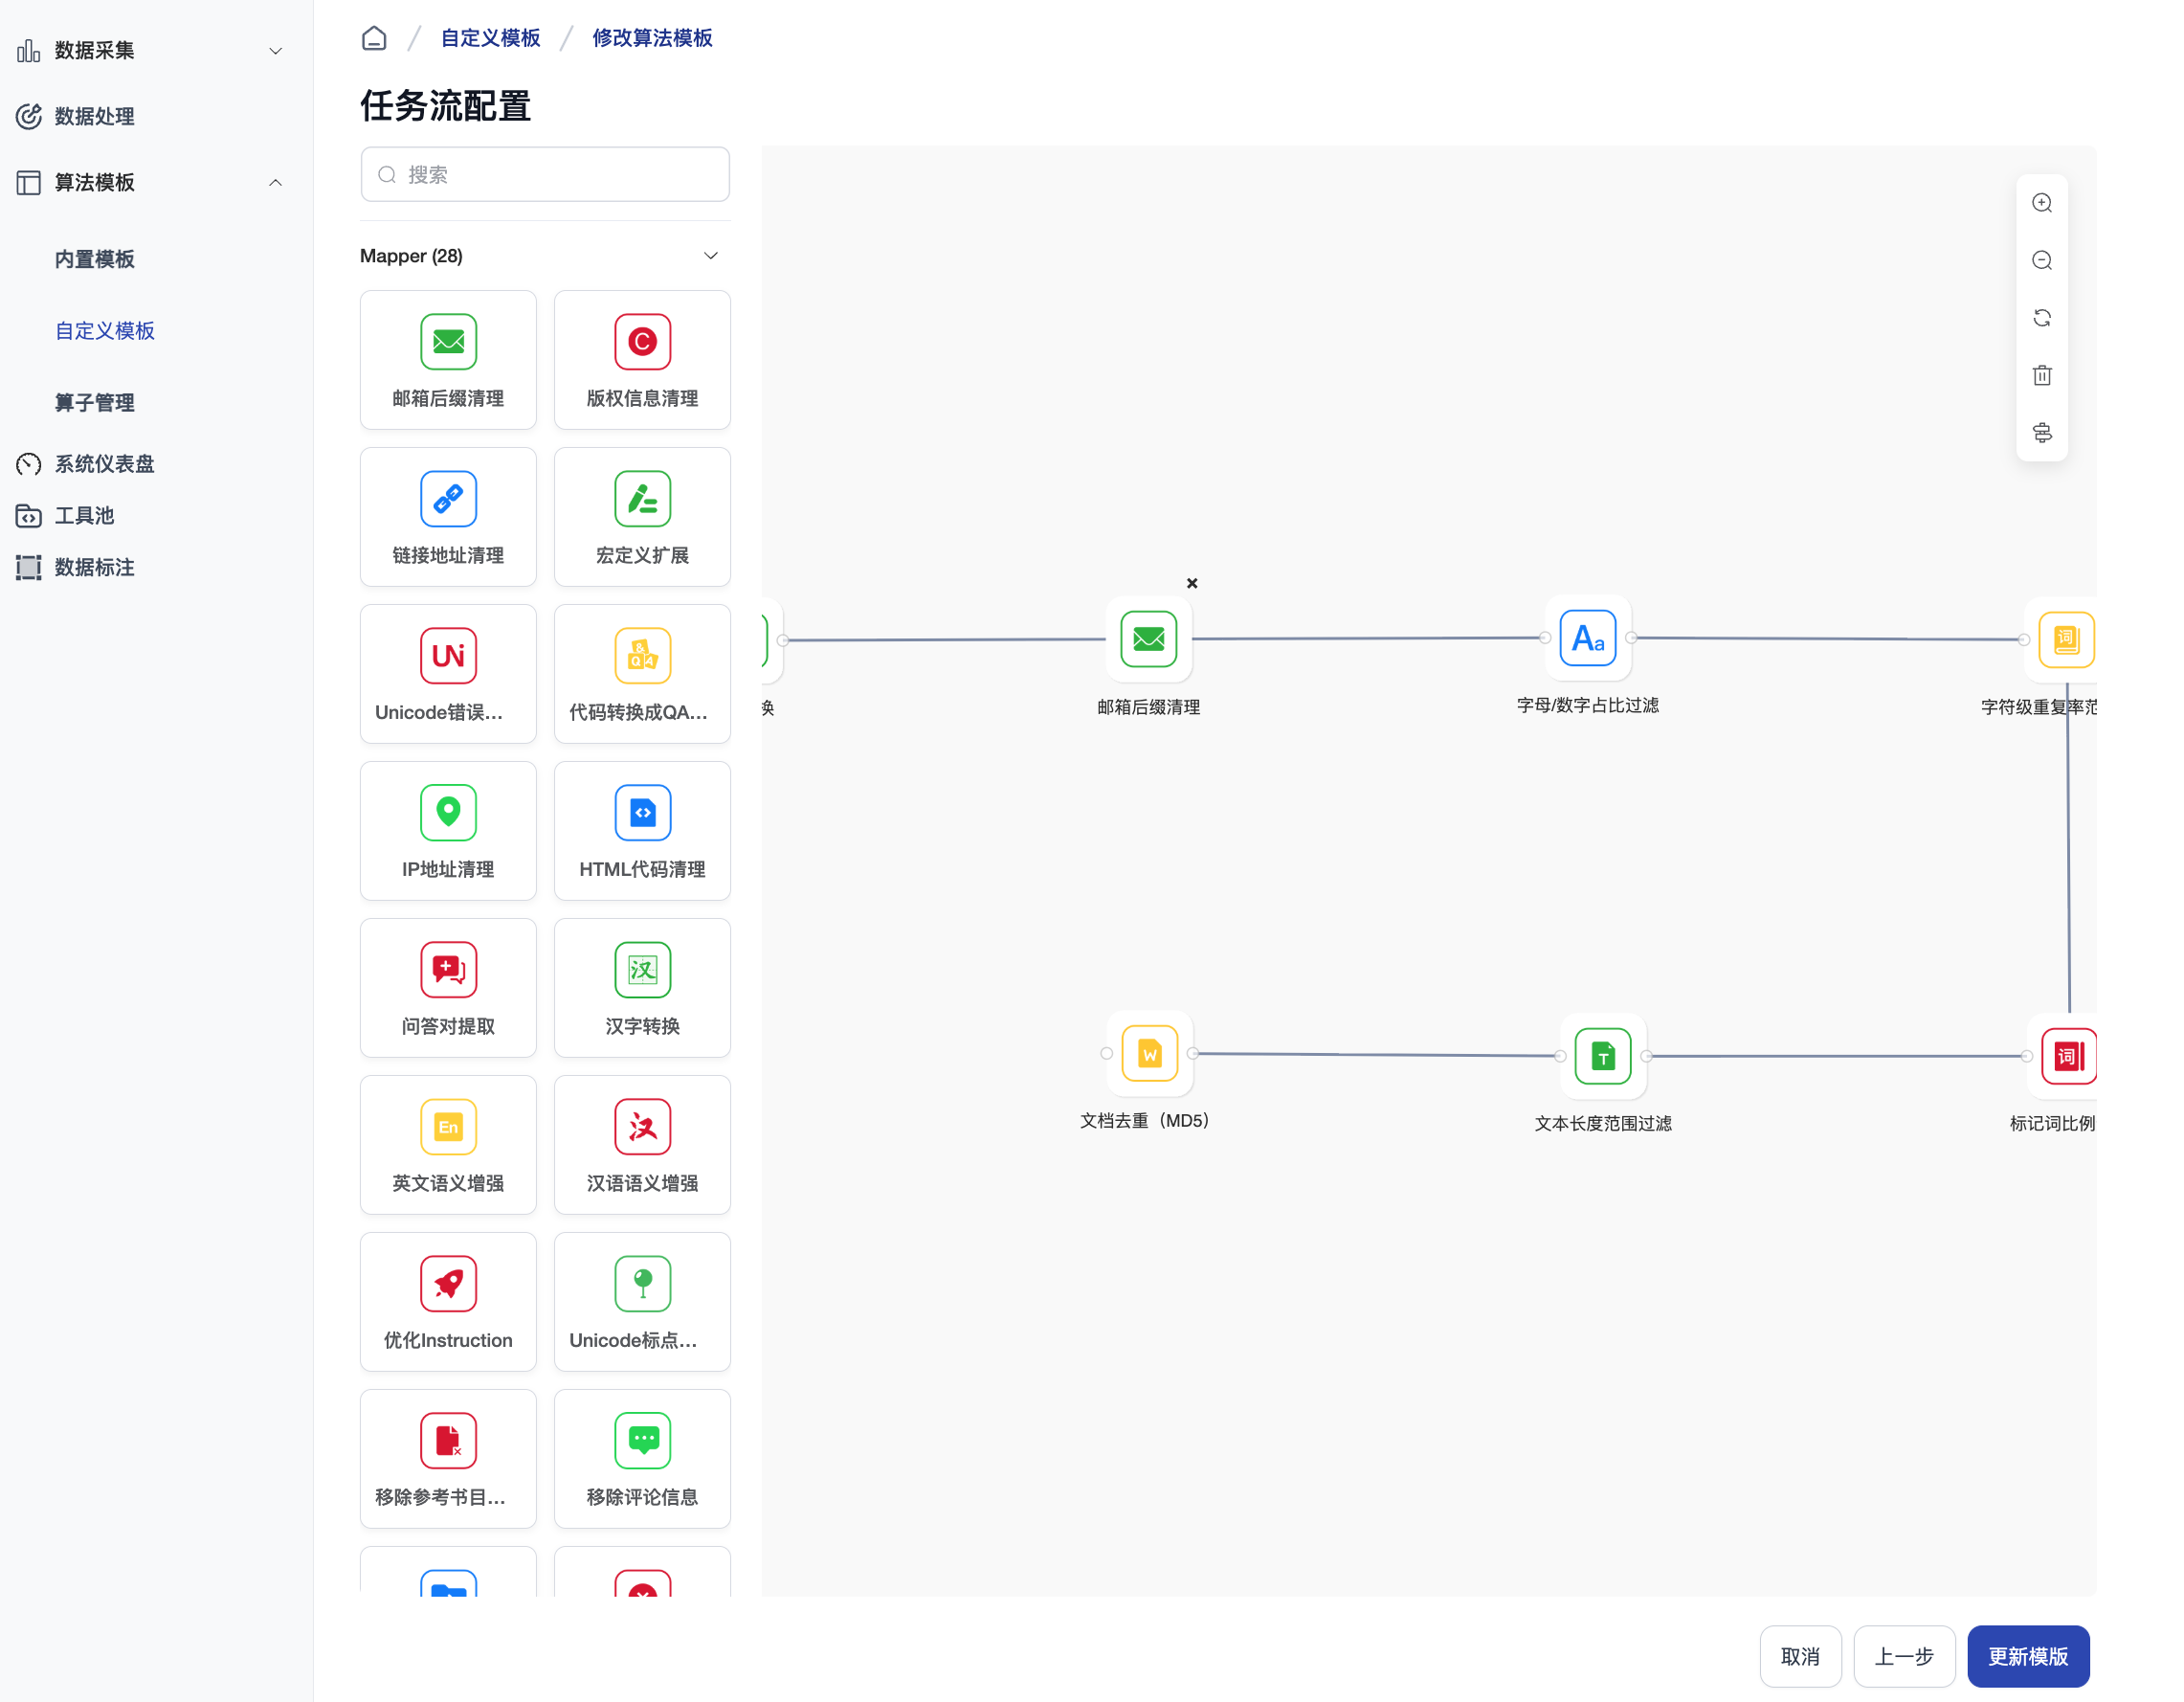This screenshot has height=1702, width=2184.
Task: Select the 版权信息清理 operator card
Action: point(642,360)
